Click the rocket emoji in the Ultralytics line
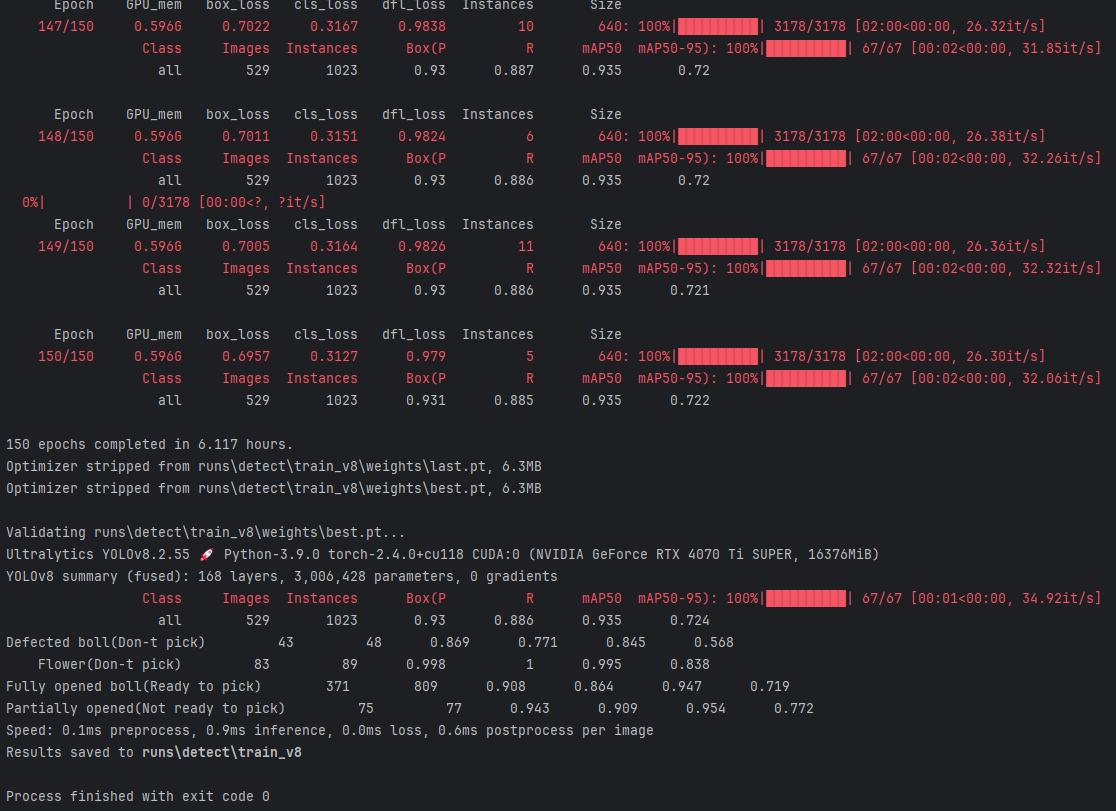This screenshot has width=1116, height=811. (x=206, y=555)
